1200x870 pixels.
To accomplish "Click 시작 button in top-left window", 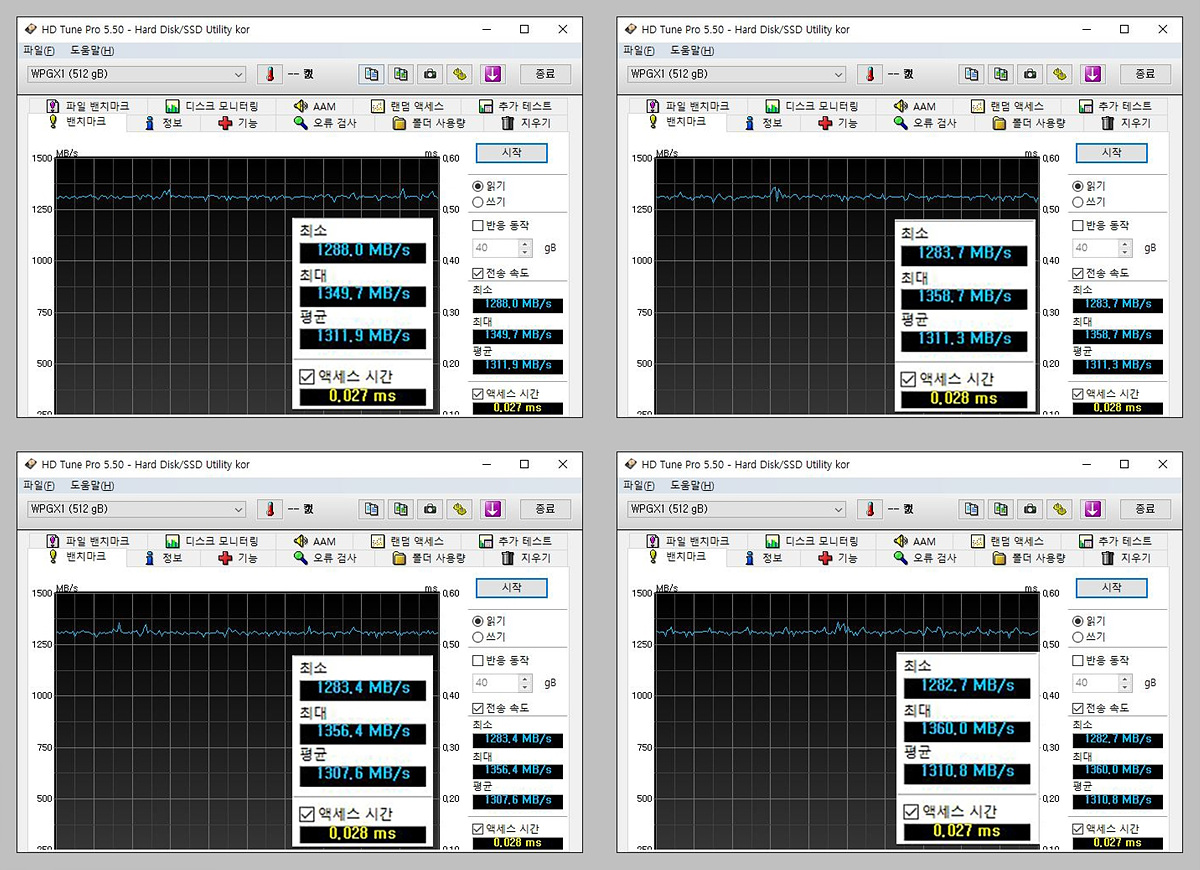I will click(x=511, y=153).
